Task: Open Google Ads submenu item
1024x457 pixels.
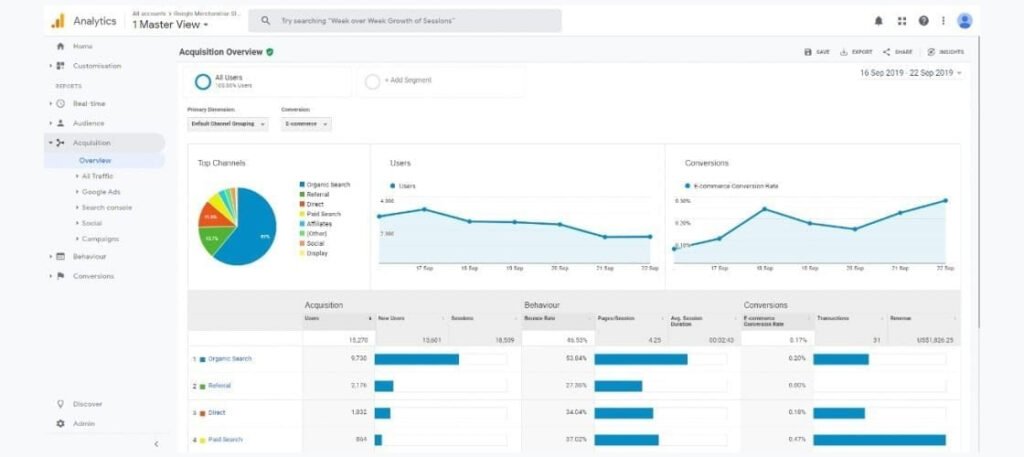Action: tap(100, 192)
